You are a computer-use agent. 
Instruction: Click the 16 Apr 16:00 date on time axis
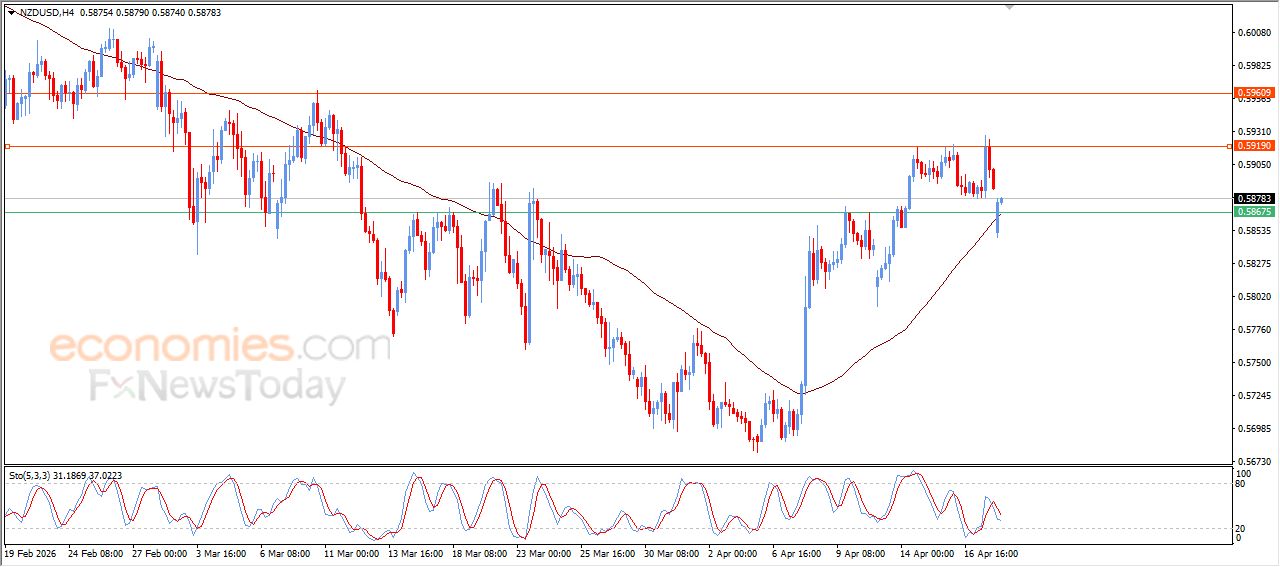point(991,552)
